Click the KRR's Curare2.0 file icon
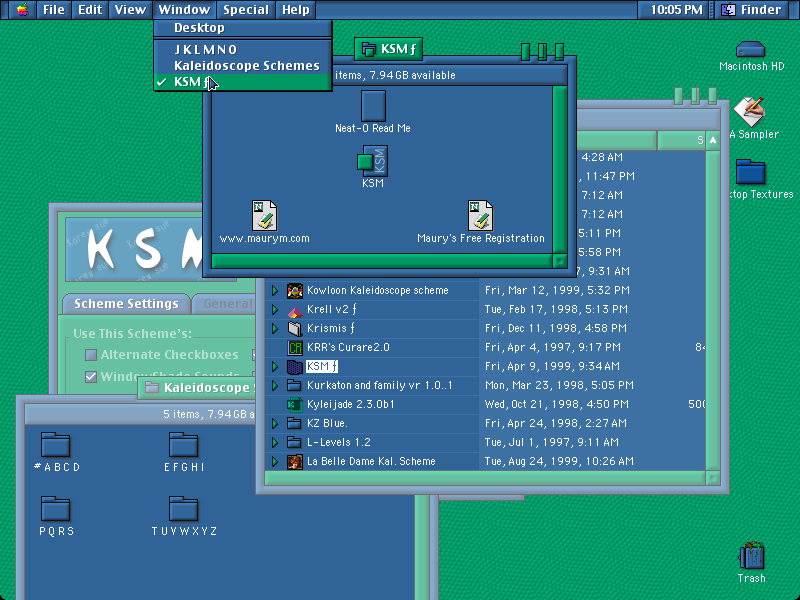This screenshot has width=800, height=600. pos(295,347)
